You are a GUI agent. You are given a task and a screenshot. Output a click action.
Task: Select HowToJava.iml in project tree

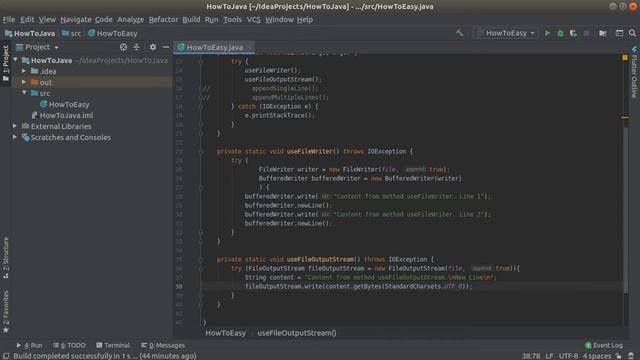tap(66, 115)
